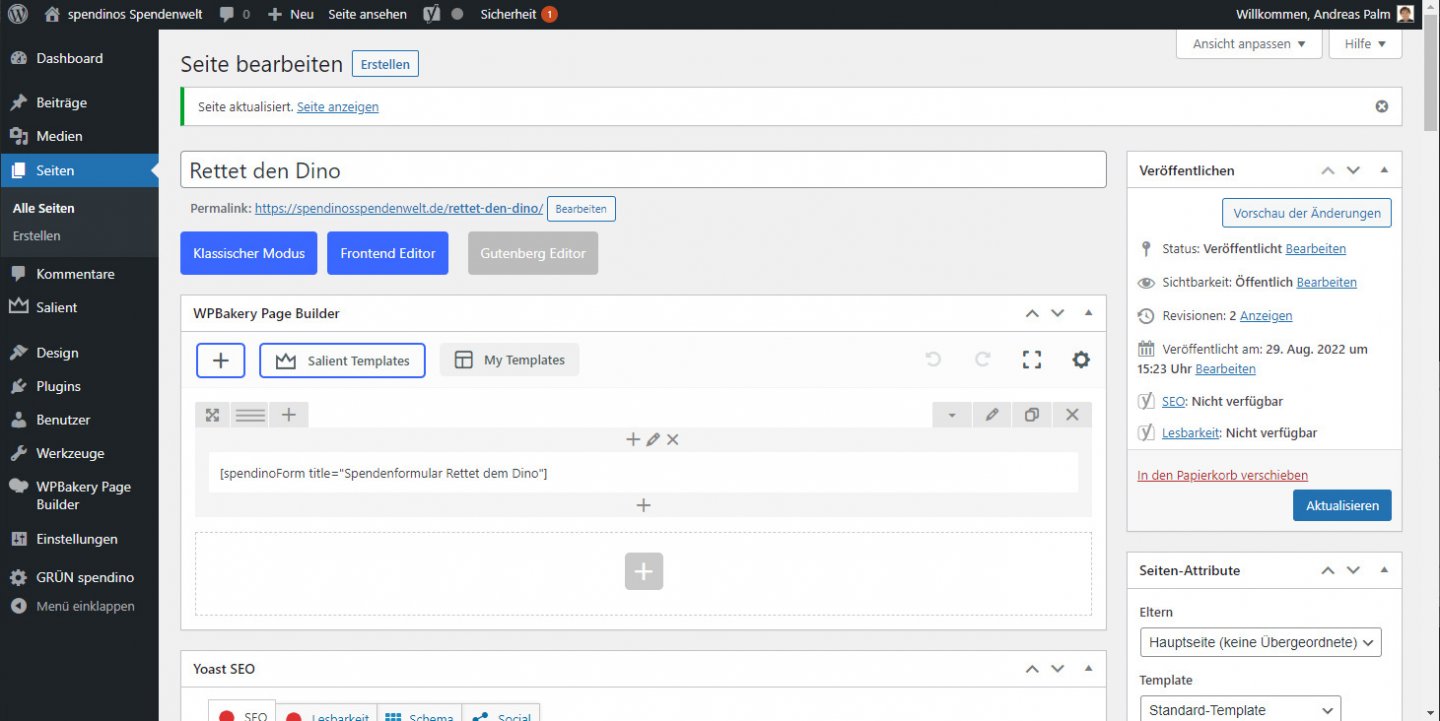
Task: Open the Template dropdown
Action: point(1240,710)
